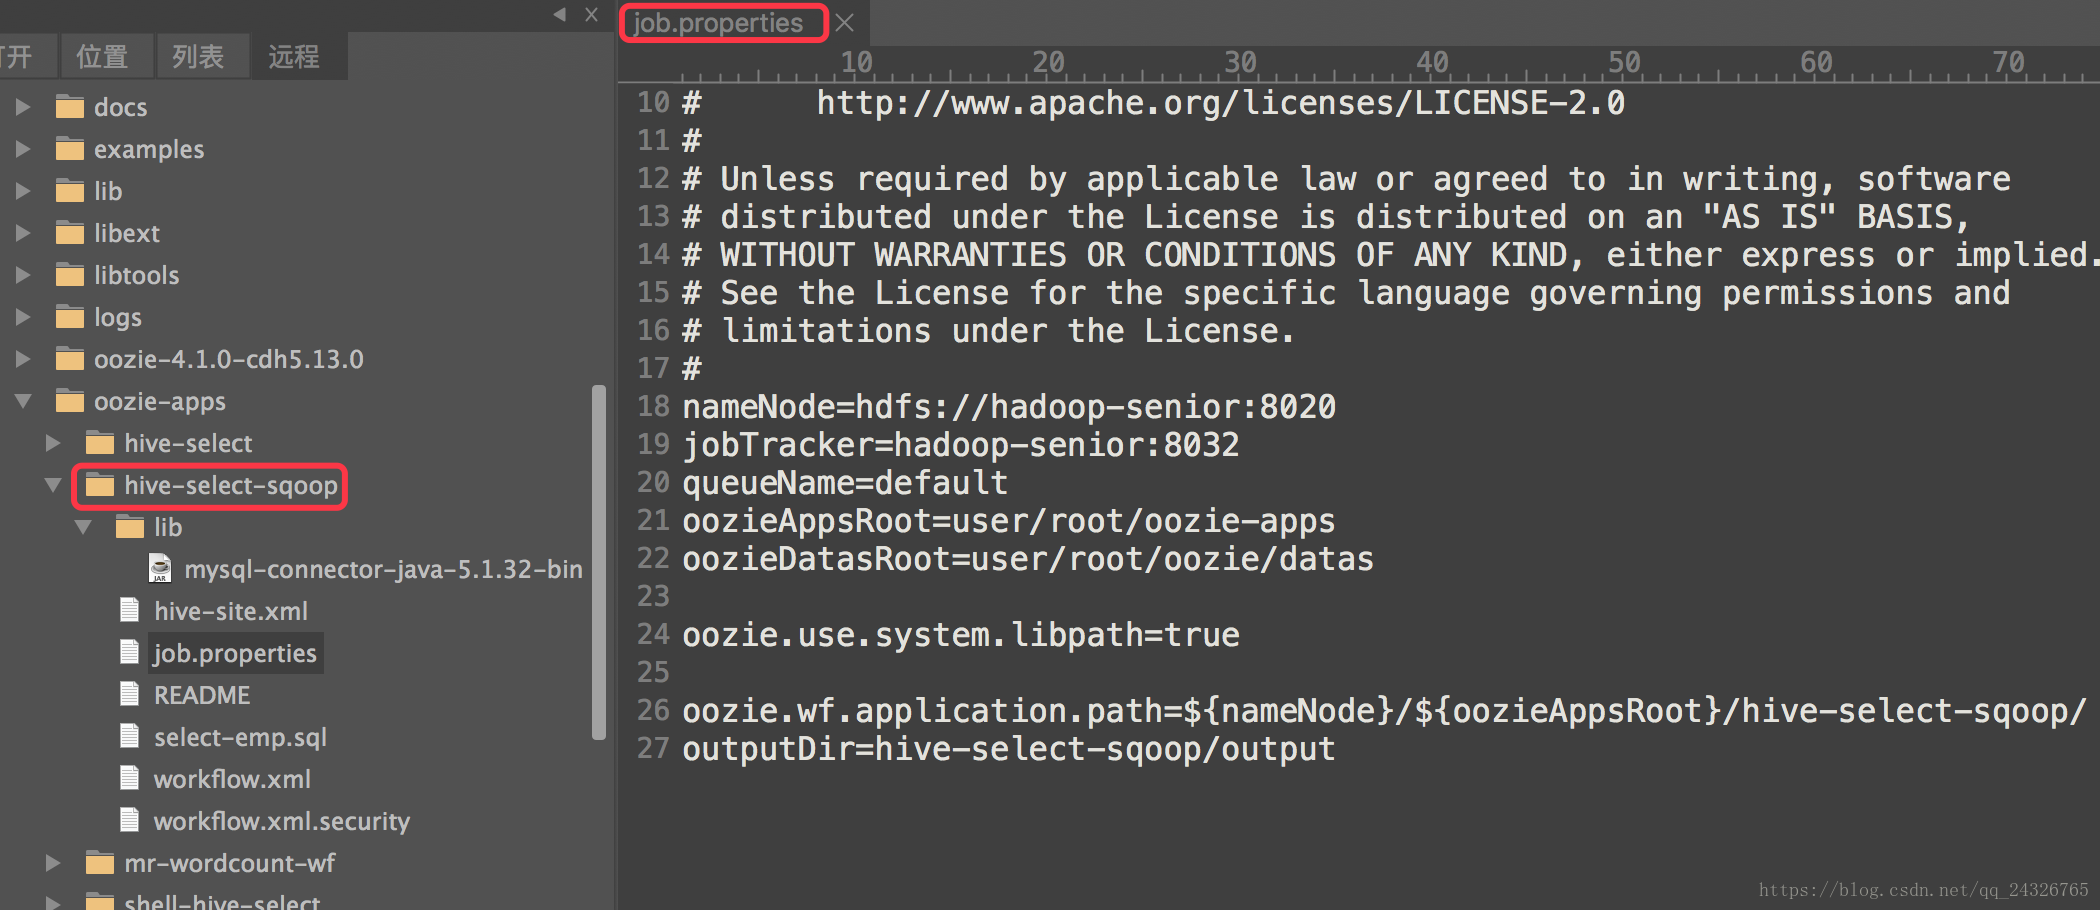Click the hive-site.xml file icon

(129, 609)
